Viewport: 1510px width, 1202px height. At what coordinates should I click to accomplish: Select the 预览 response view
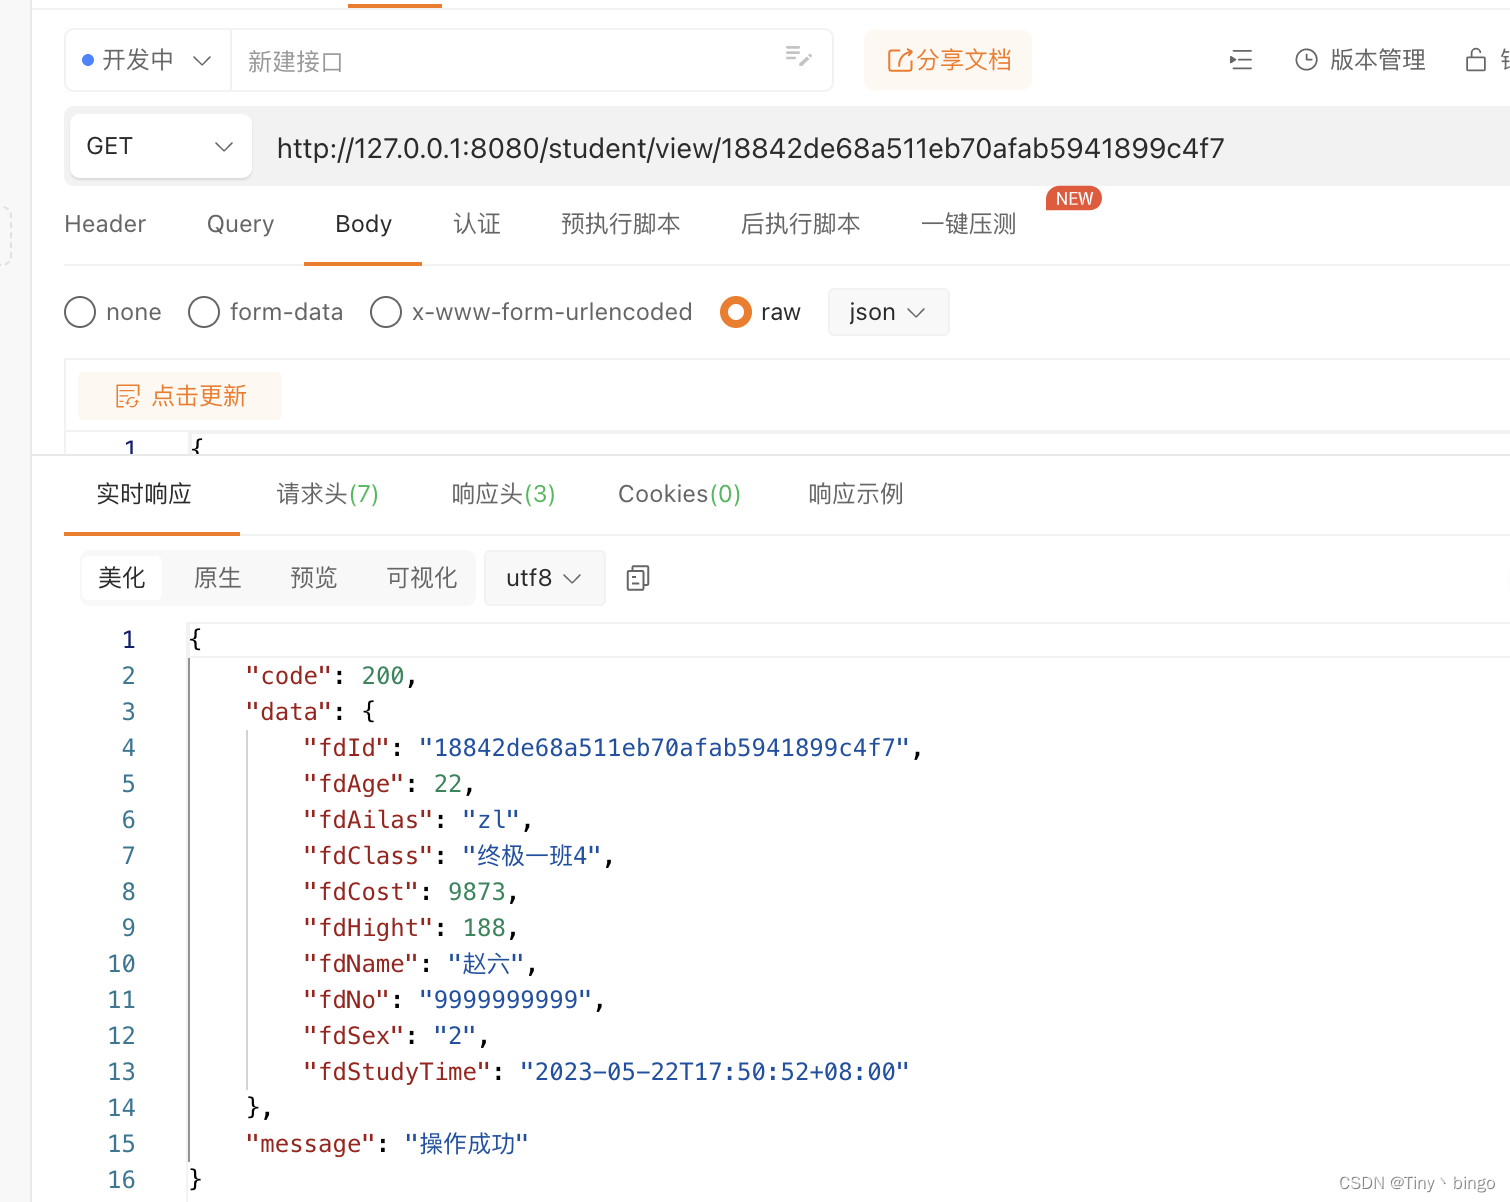314,578
